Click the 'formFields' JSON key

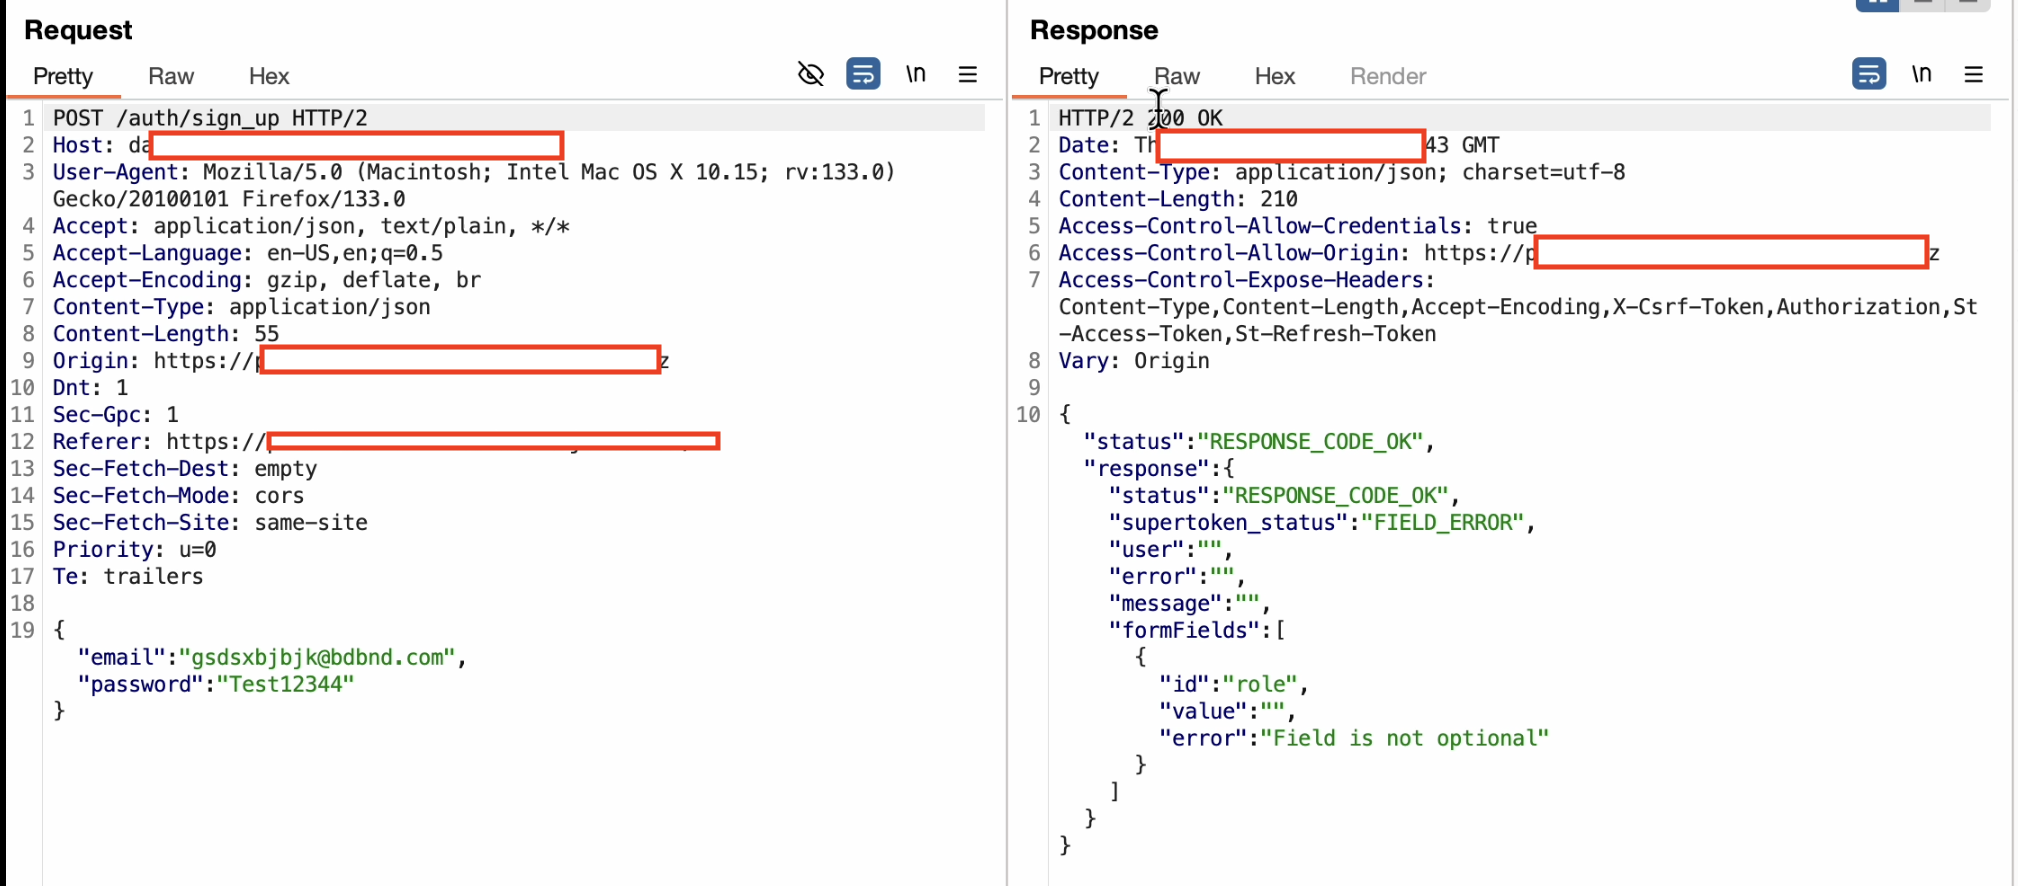(x=1184, y=631)
